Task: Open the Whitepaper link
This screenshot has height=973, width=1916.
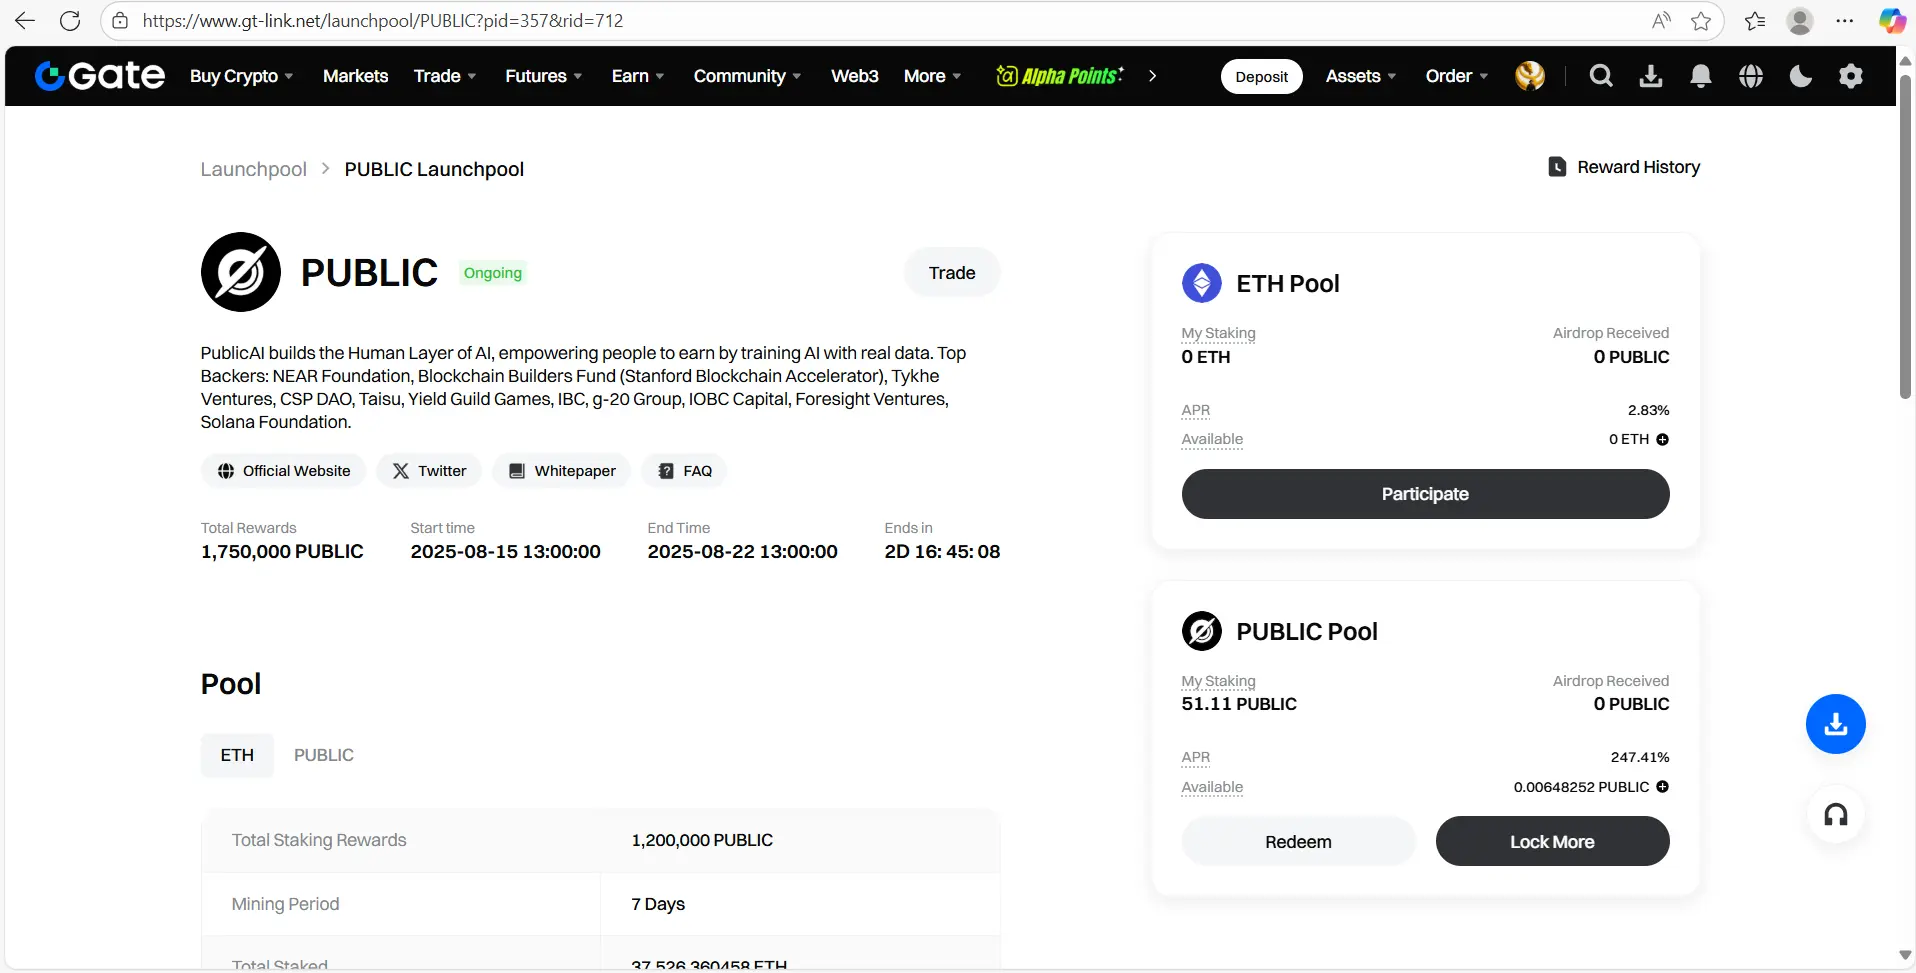Action: pos(562,471)
